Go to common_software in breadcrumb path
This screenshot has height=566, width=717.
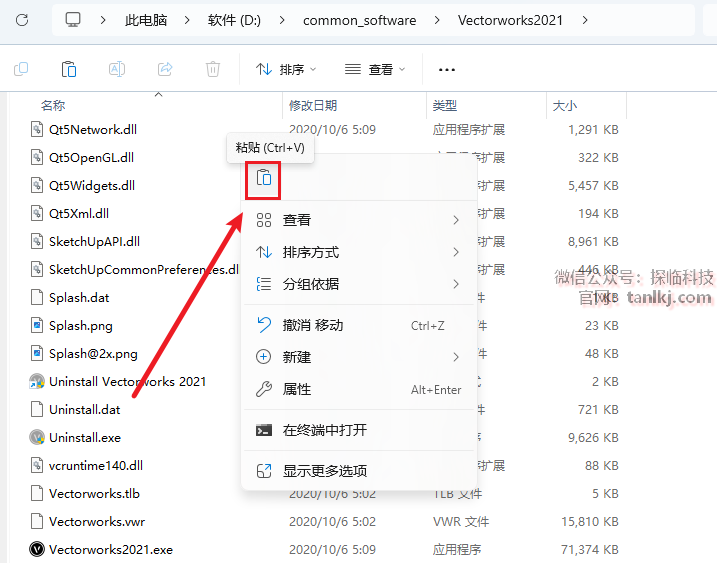tap(359, 20)
